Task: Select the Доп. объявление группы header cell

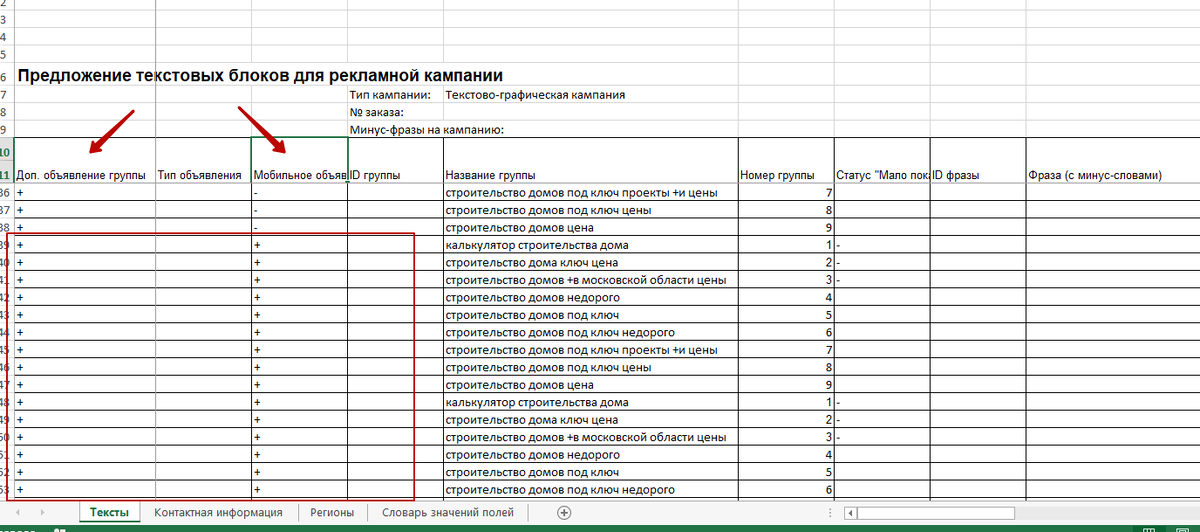Action: [x=85, y=160]
